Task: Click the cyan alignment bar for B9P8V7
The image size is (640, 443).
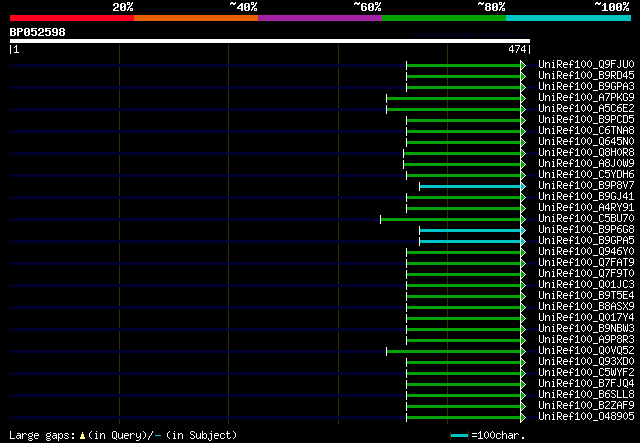Action: click(x=471, y=187)
